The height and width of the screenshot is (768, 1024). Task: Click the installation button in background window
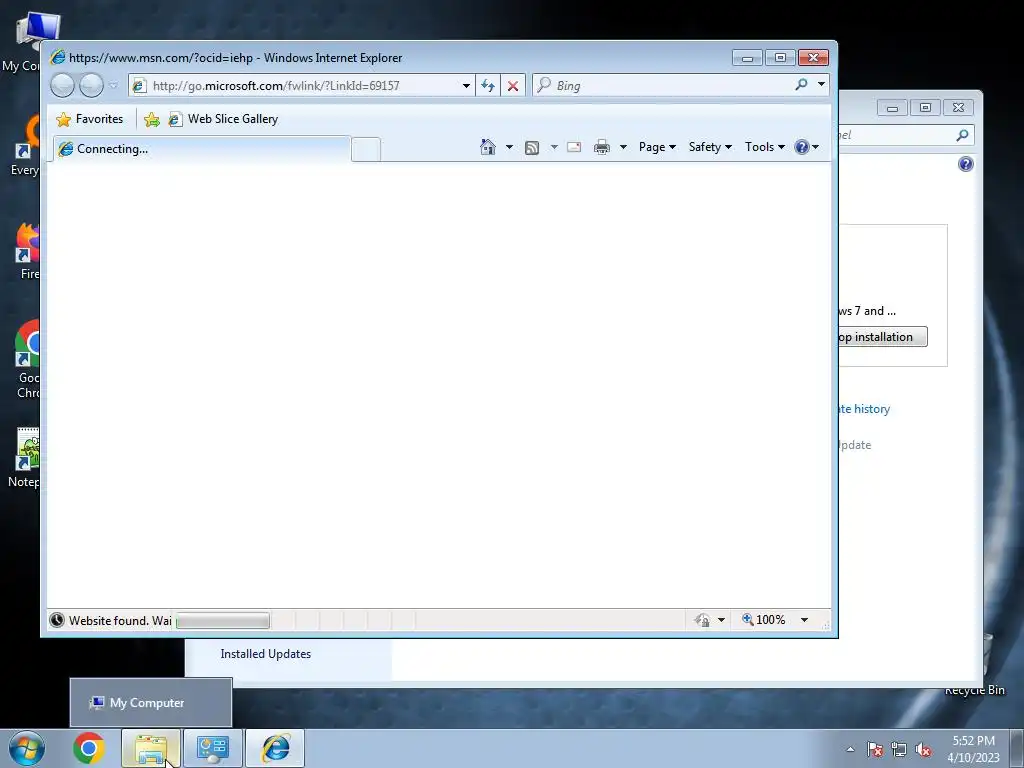pos(882,337)
